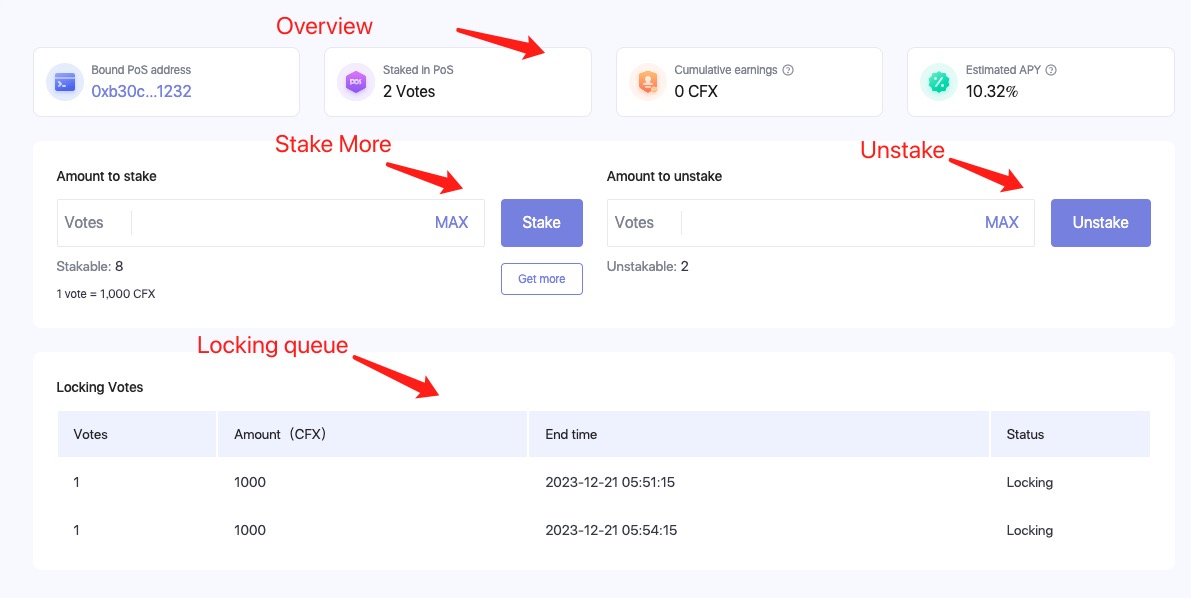1191x598 pixels.
Task: Click the Votes column header
Action: coord(91,434)
